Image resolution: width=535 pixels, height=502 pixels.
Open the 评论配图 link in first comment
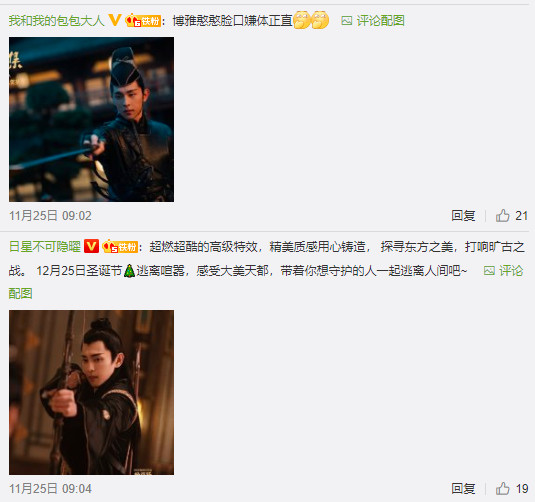pos(380,21)
